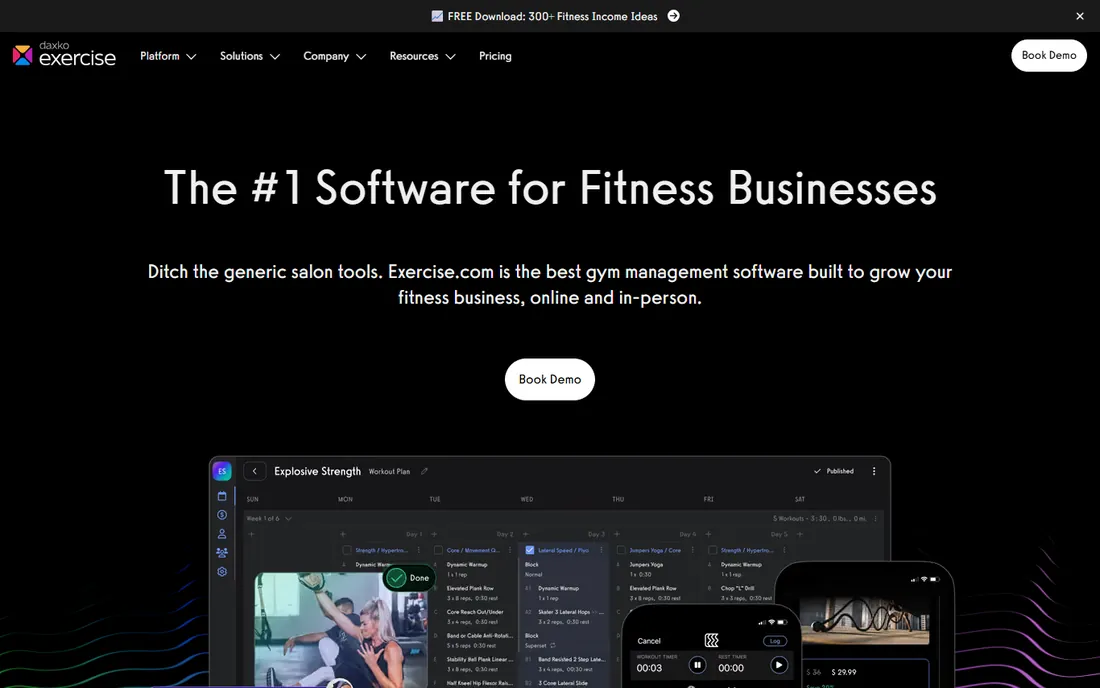Click the wavy logo icon on the phone timer
The width and height of the screenshot is (1100, 688).
[711, 640]
